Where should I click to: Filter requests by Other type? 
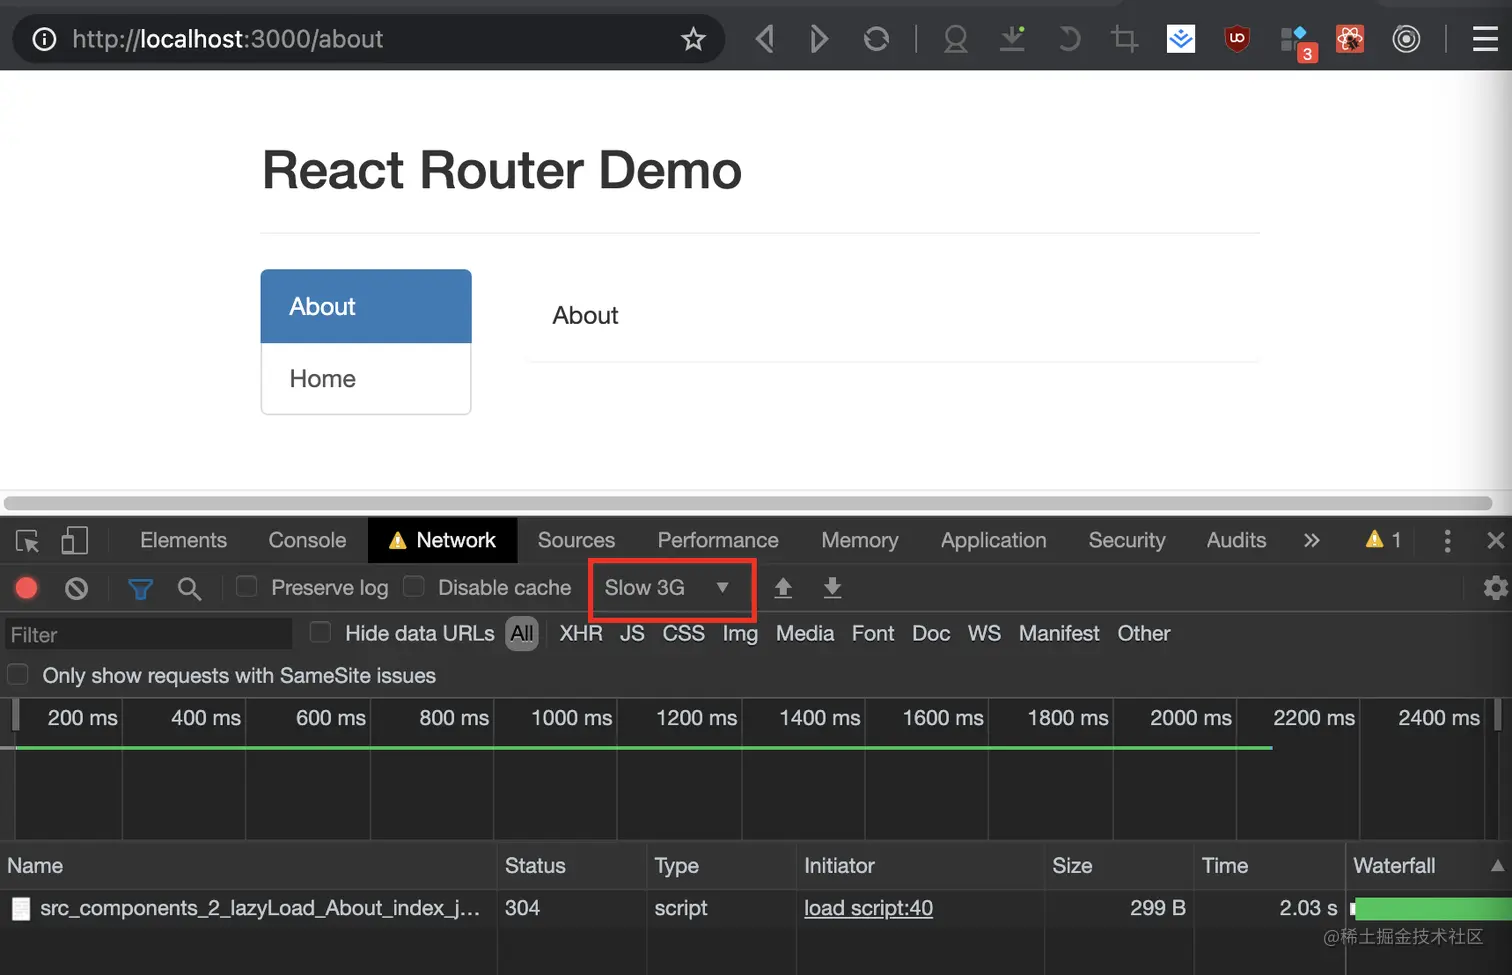[x=1144, y=633]
